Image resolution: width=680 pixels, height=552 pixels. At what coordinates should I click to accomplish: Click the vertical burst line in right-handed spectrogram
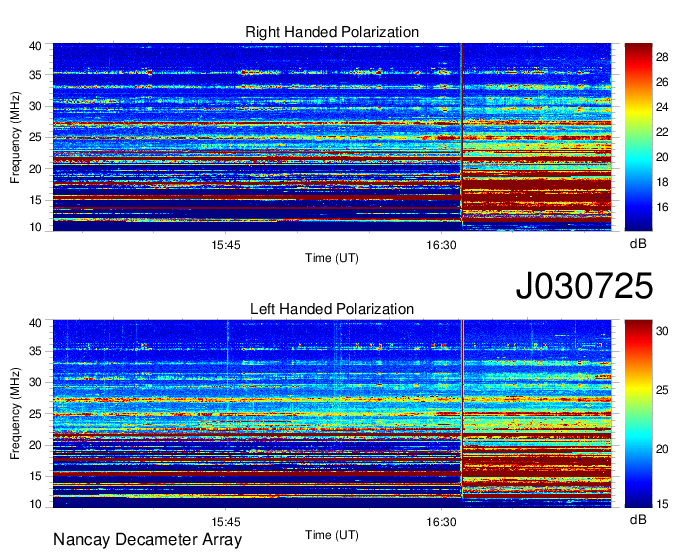point(461,137)
